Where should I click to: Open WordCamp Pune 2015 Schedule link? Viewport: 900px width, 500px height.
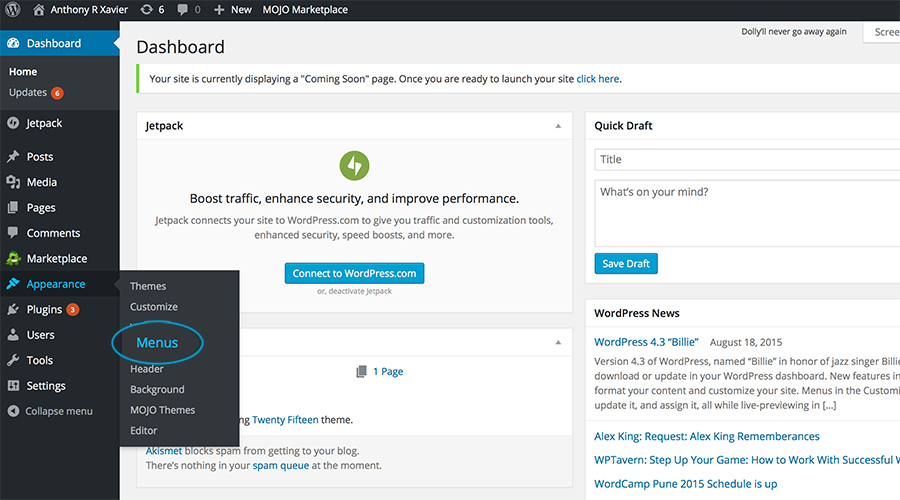click(x=685, y=484)
